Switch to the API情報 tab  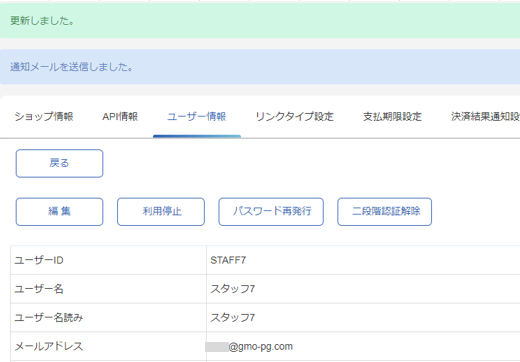pyautogui.click(x=120, y=116)
